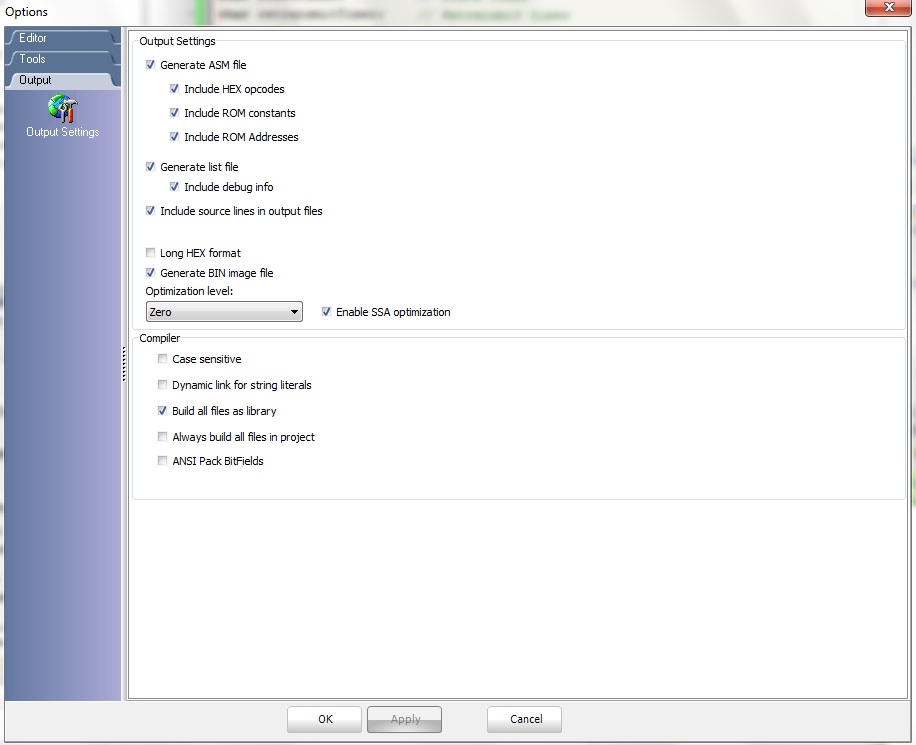The image size is (916, 745).
Task: Select the Output tab
Action: (61, 80)
